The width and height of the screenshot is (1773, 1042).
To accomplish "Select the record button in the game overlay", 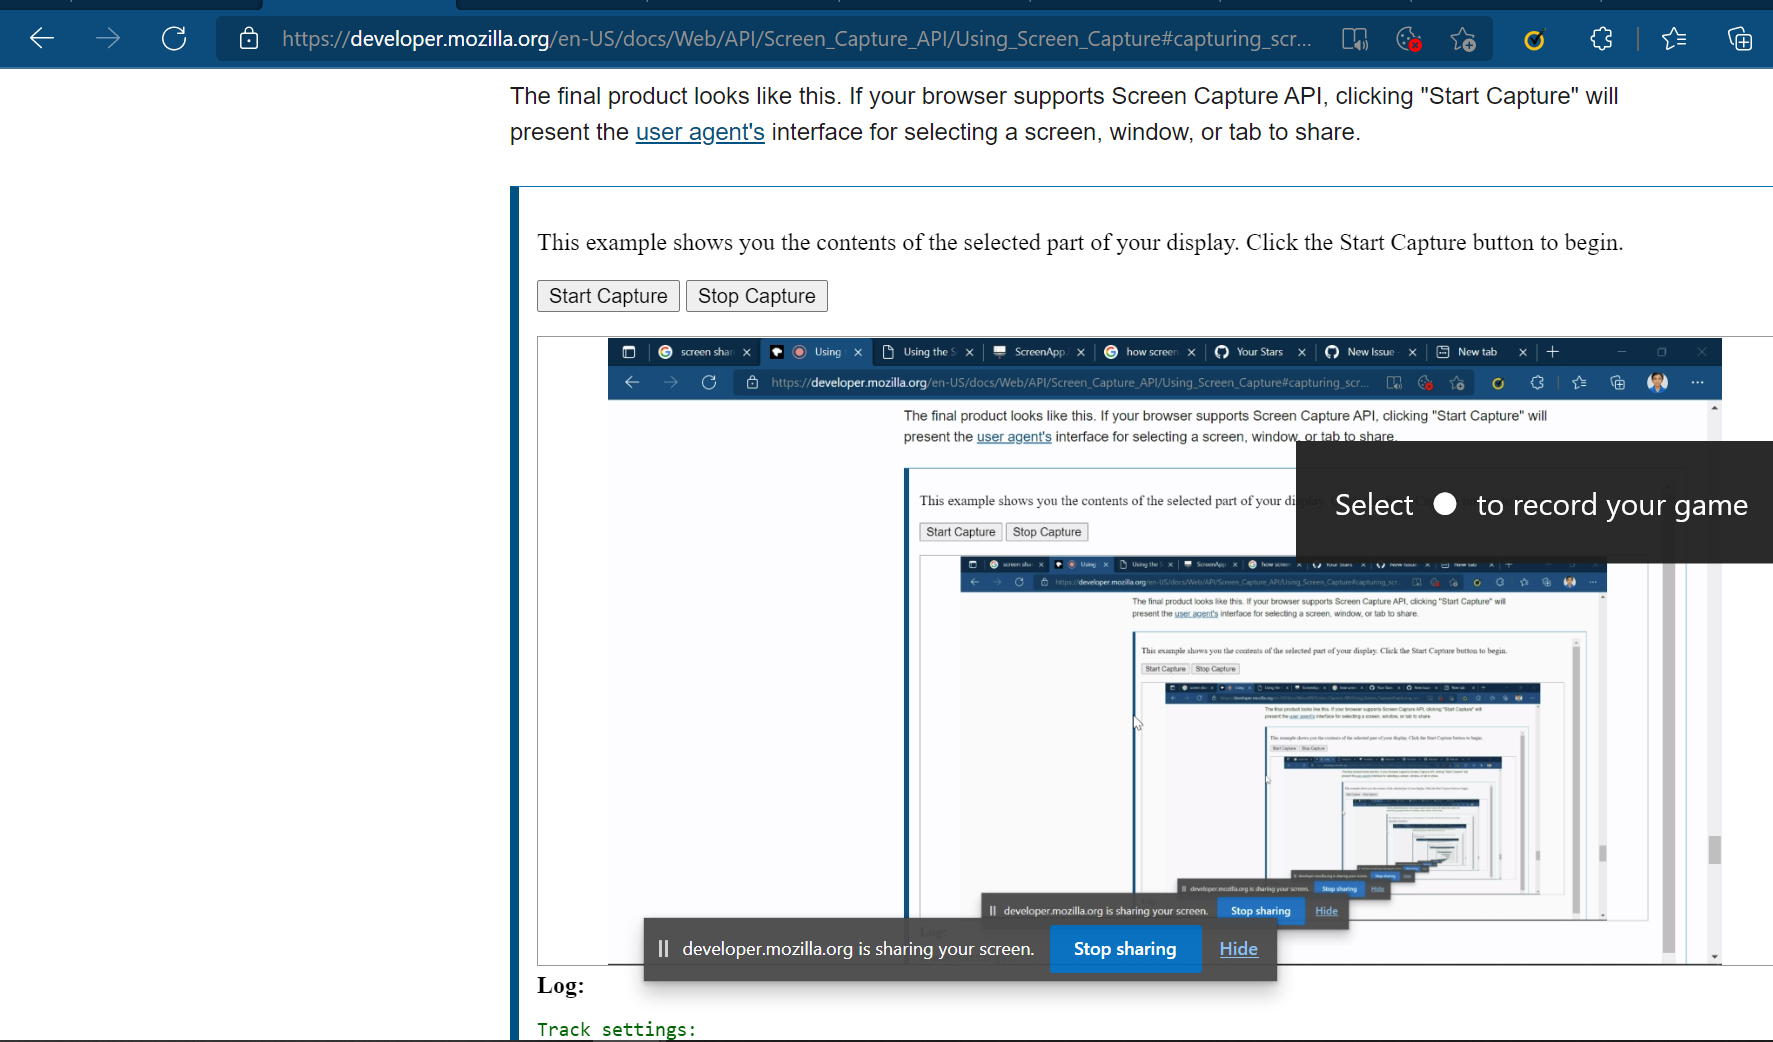I will pos(1444,504).
